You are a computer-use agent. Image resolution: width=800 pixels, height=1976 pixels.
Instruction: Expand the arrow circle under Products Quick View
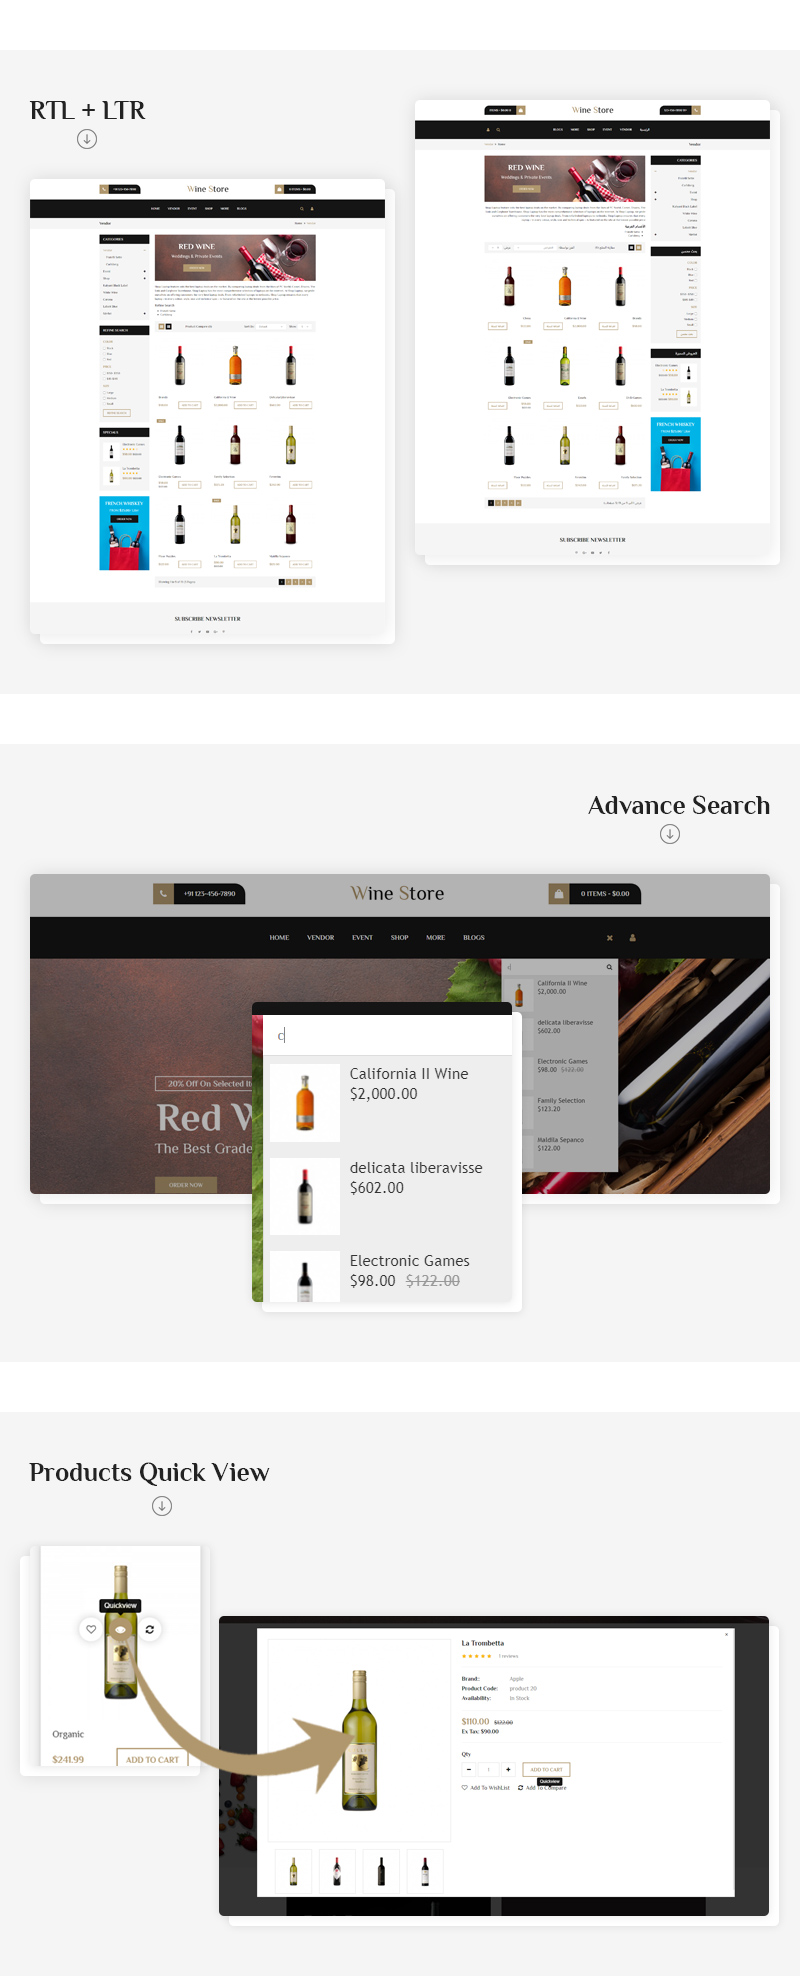pyautogui.click(x=162, y=1506)
